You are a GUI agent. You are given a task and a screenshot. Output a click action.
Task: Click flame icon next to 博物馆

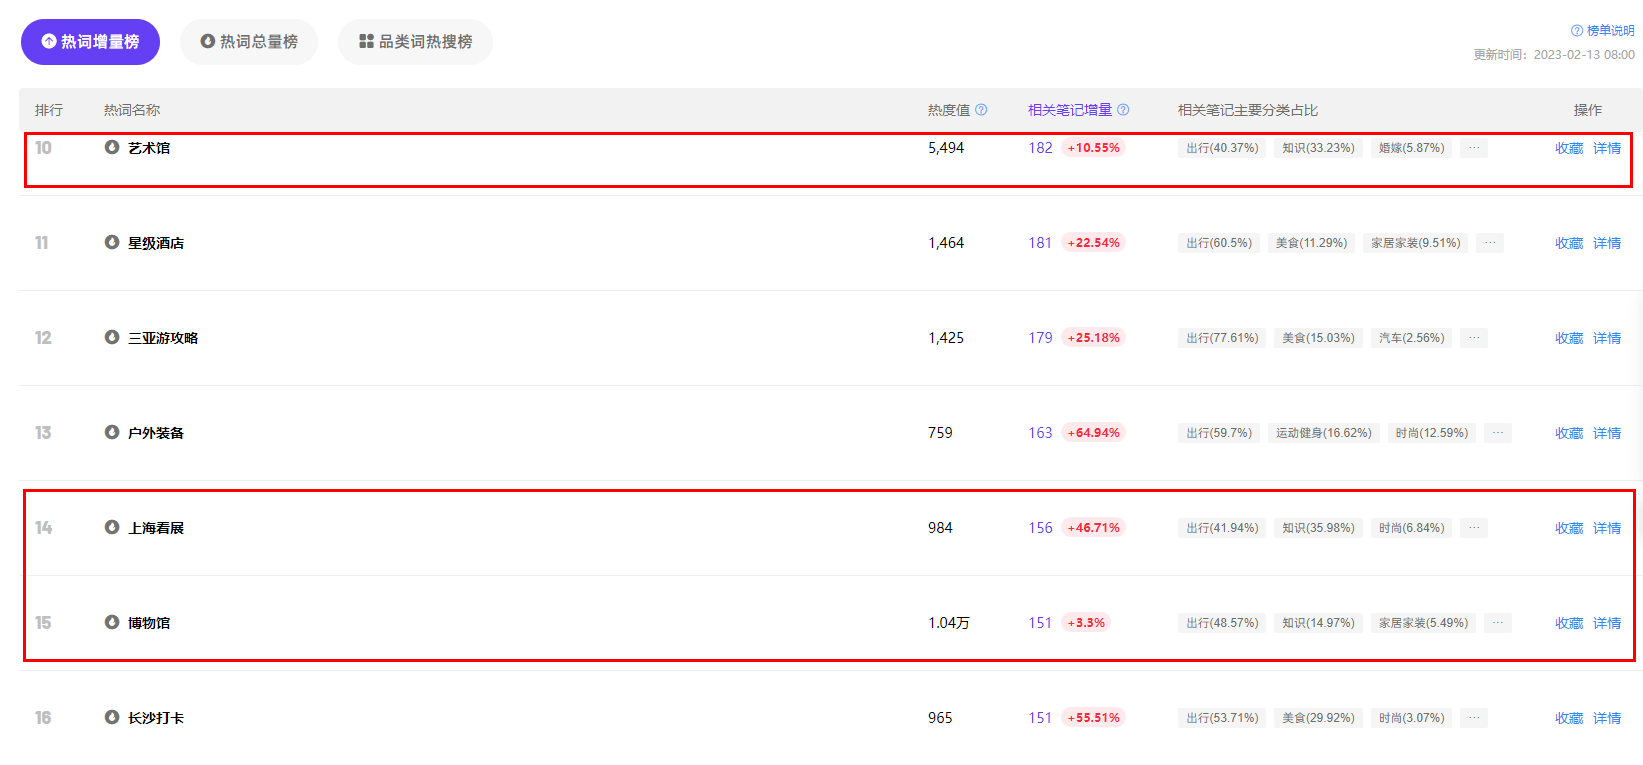[112, 622]
